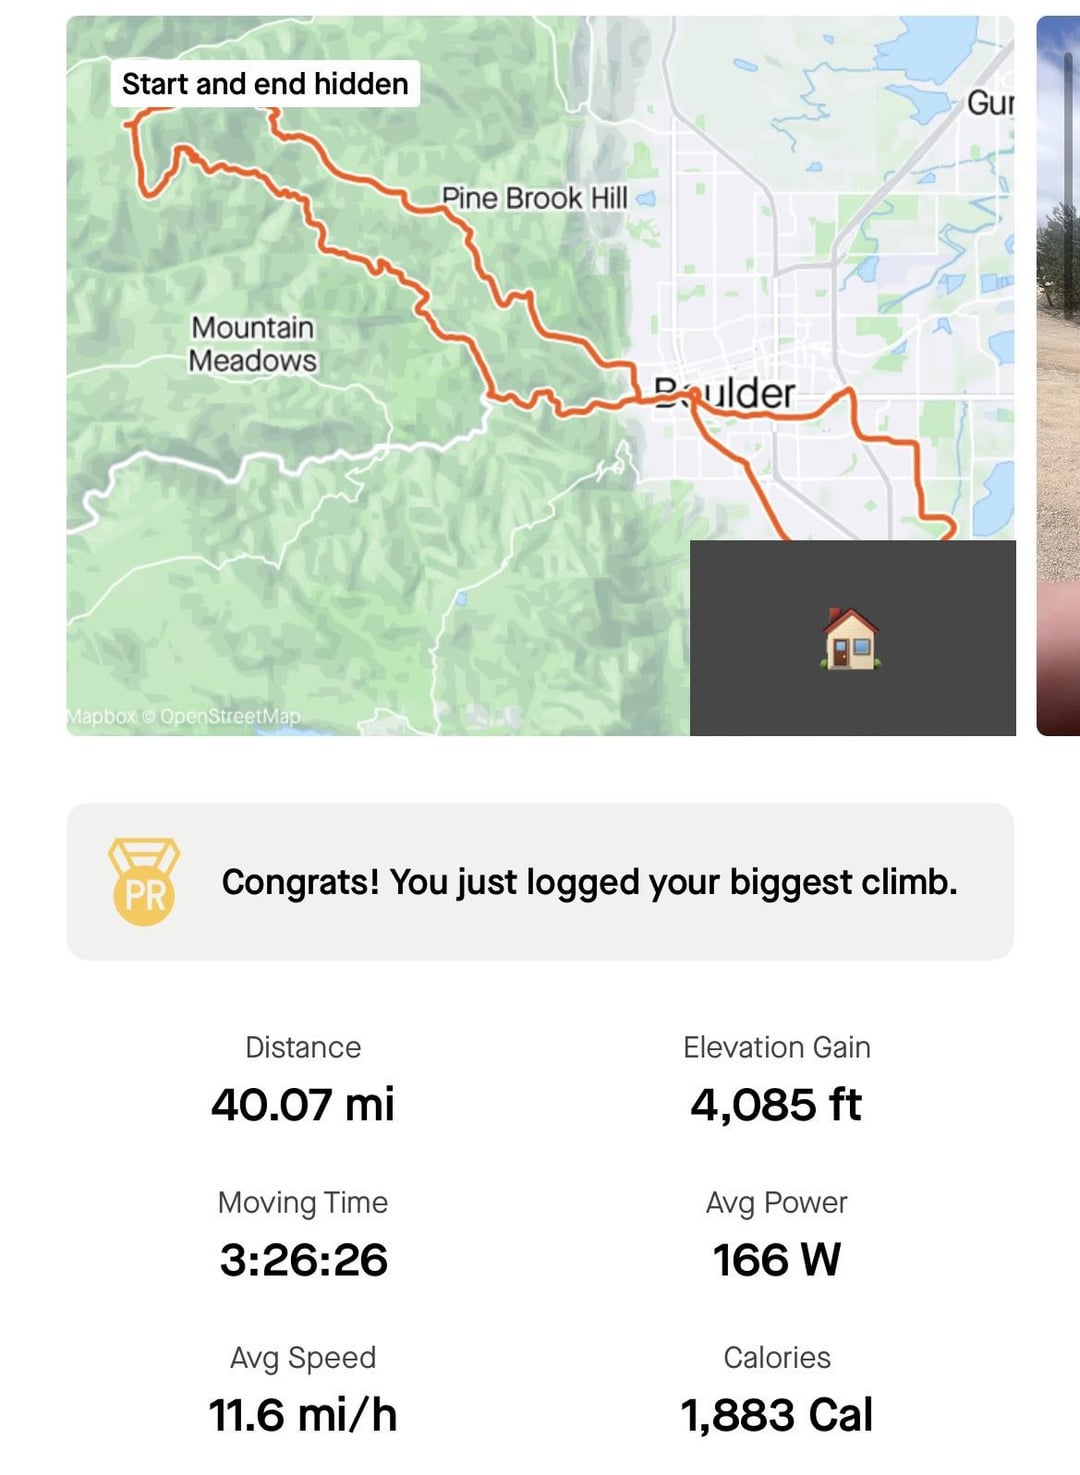Click the dark privacy overlay box on map
The height and width of the screenshot is (1475, 1080).
(x=853, y=638)
